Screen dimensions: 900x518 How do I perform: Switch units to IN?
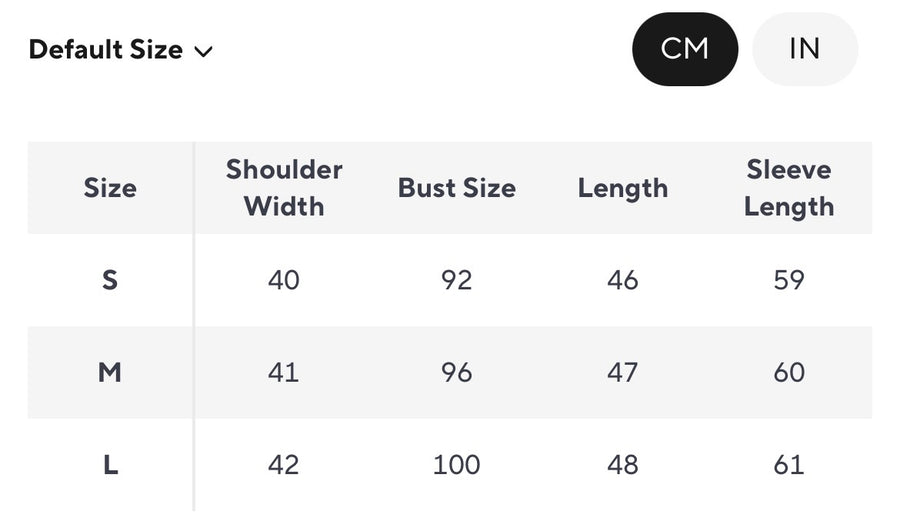pos(804,49)
